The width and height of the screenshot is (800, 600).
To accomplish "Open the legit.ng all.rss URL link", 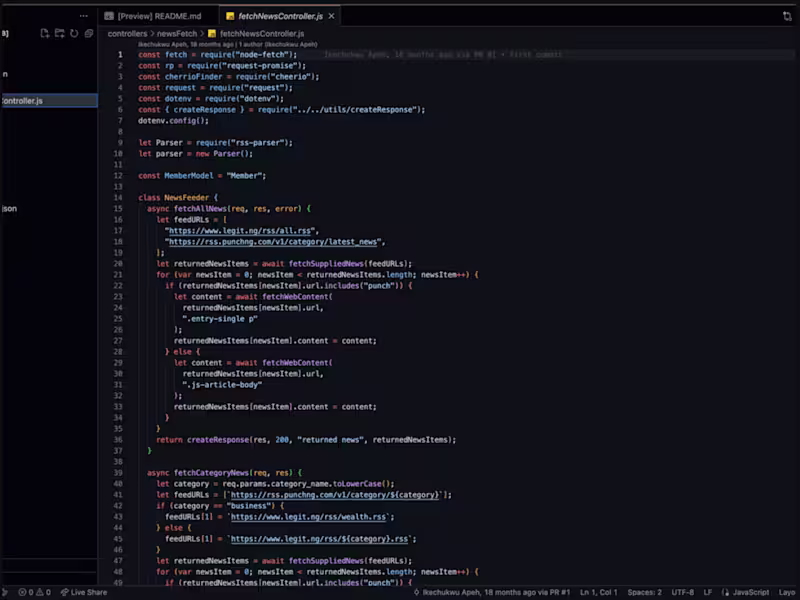I will tap(239, 231).
